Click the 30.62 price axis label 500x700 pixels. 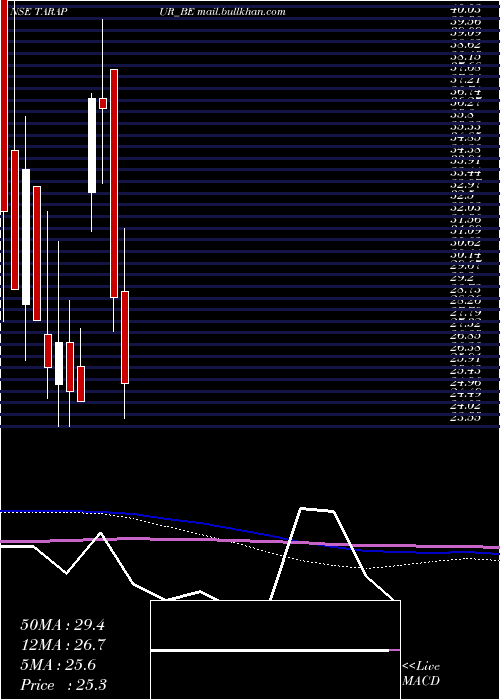[x=465, y=243]
